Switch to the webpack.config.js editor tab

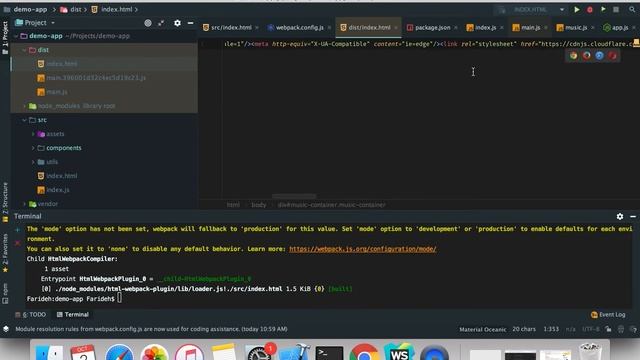(299, 27)
